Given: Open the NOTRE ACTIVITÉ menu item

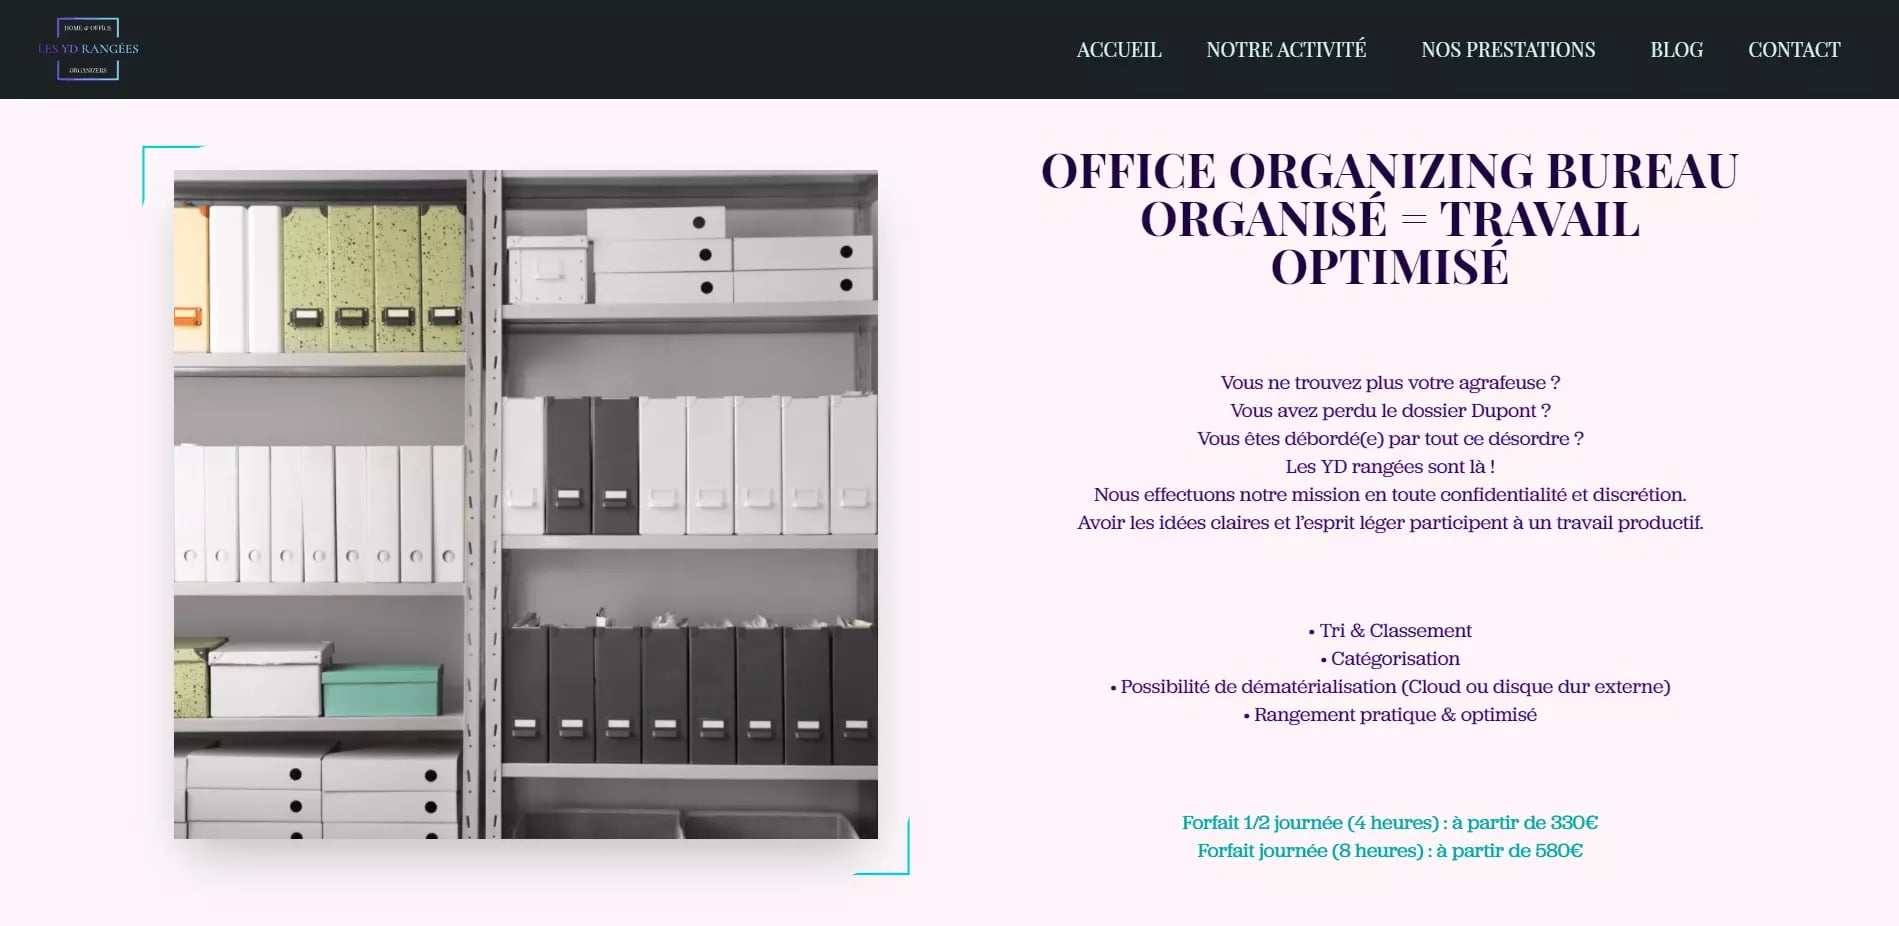Looking at the screenshot, I should coord(1286,50).
